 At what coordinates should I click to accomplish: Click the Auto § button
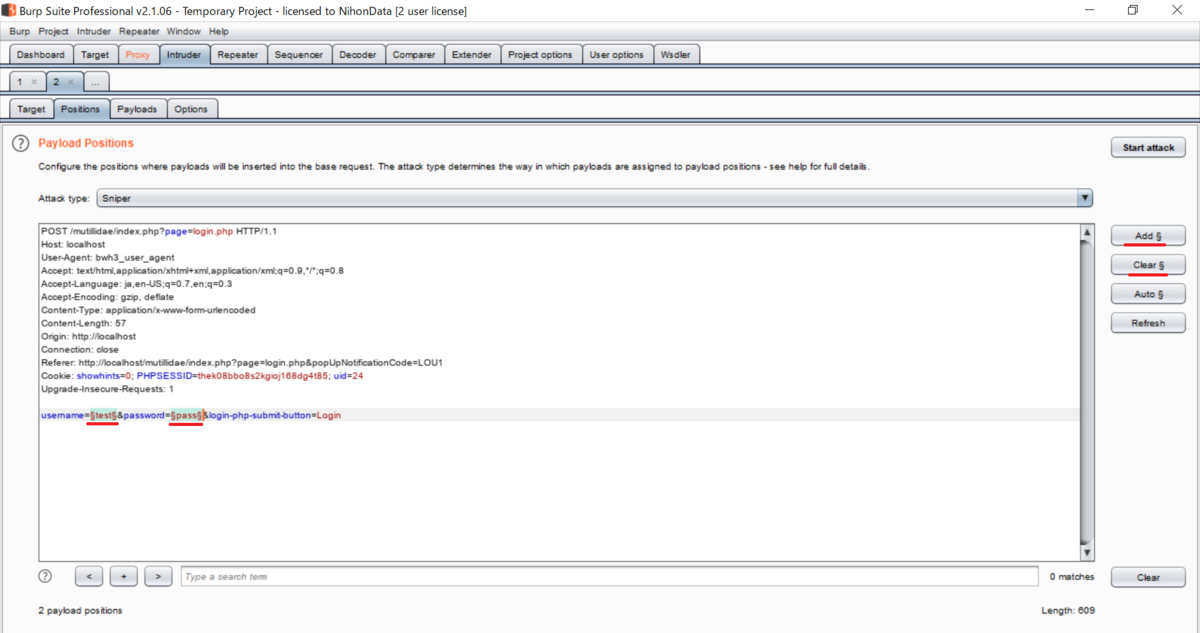click(1148, 294)
